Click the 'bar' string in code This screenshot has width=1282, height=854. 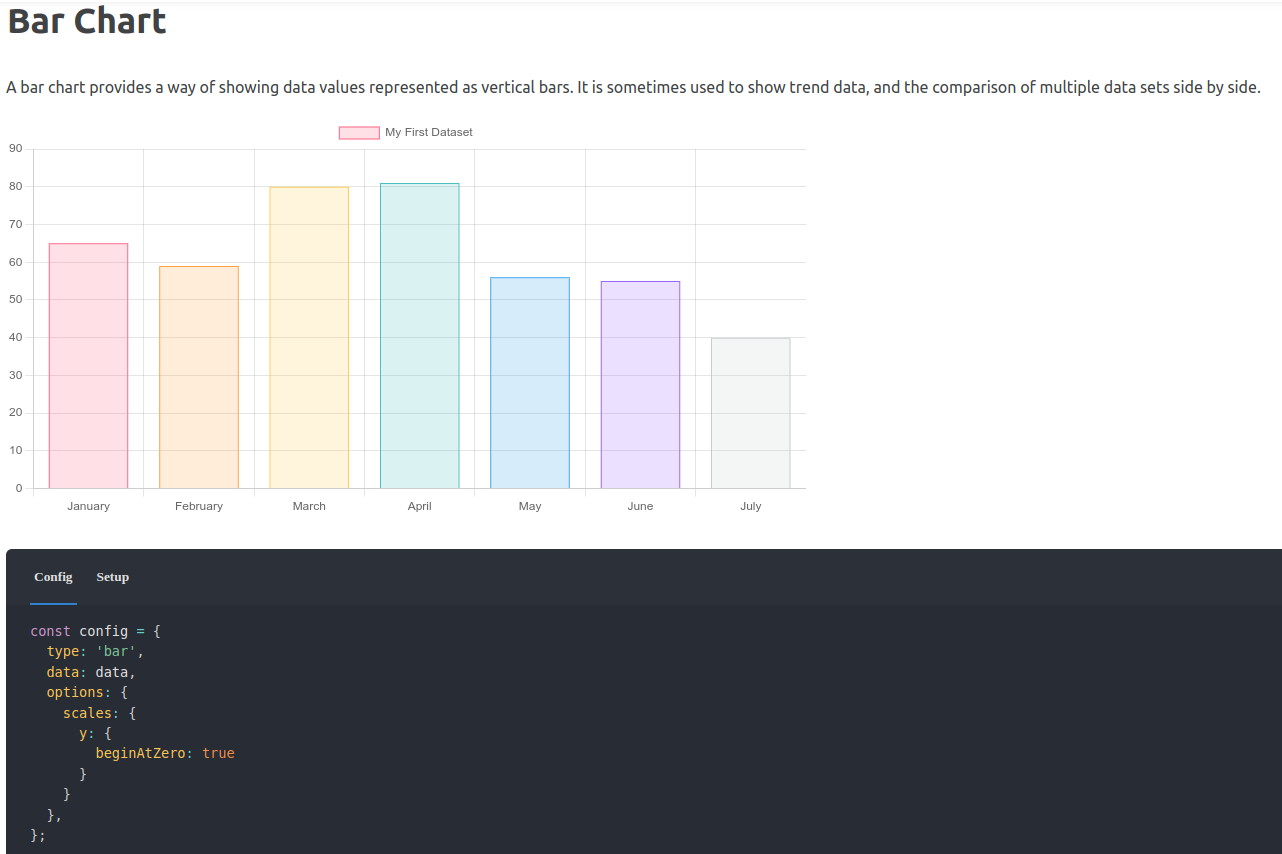pyautogui.click(x=119, y=651)
